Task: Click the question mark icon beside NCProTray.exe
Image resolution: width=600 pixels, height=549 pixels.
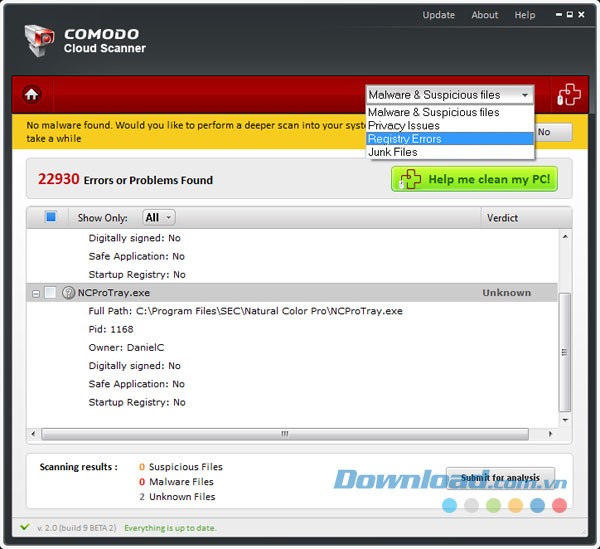Action: pyautogui.click(x=68, y=293)
